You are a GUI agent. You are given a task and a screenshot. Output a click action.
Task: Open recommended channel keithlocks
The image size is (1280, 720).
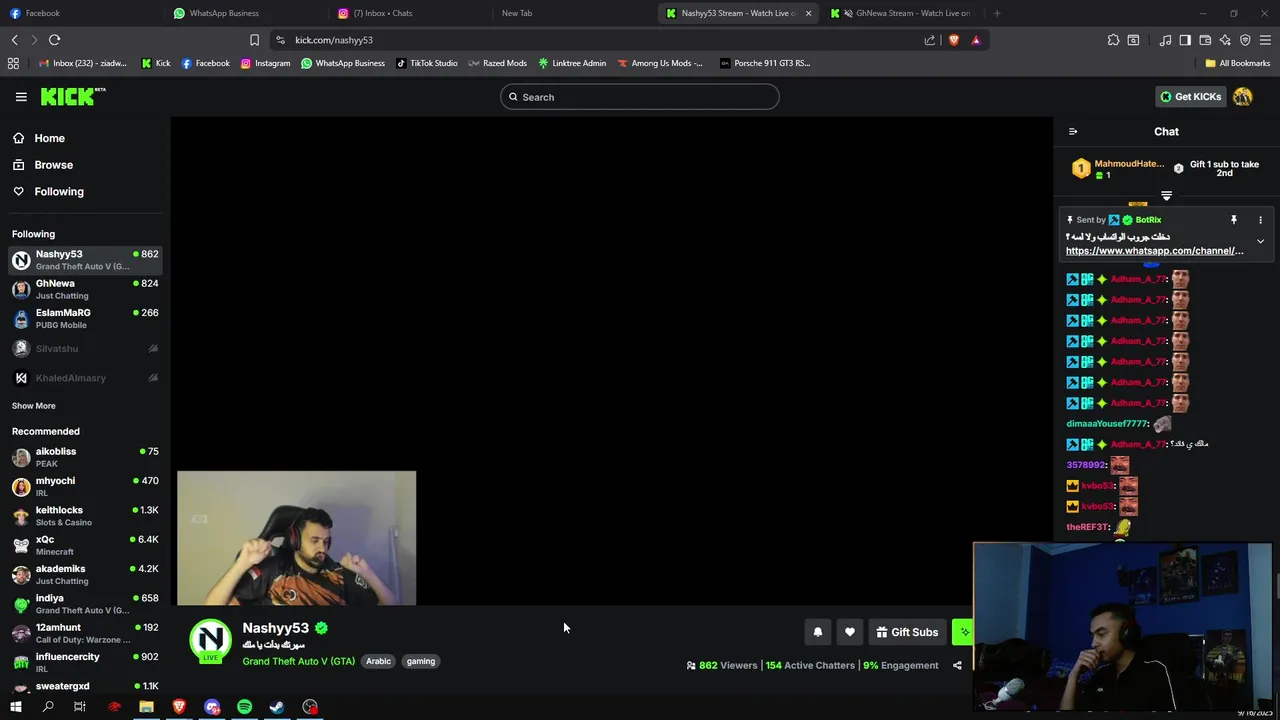point(85,516)
